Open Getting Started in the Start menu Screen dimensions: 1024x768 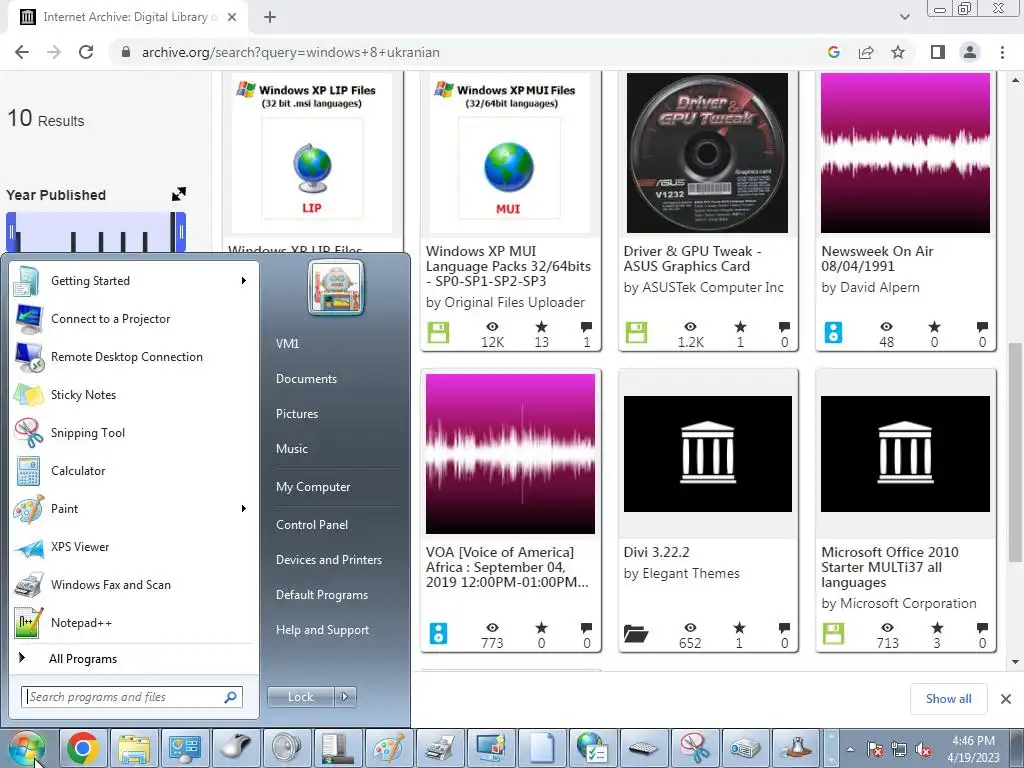(134, 281)
